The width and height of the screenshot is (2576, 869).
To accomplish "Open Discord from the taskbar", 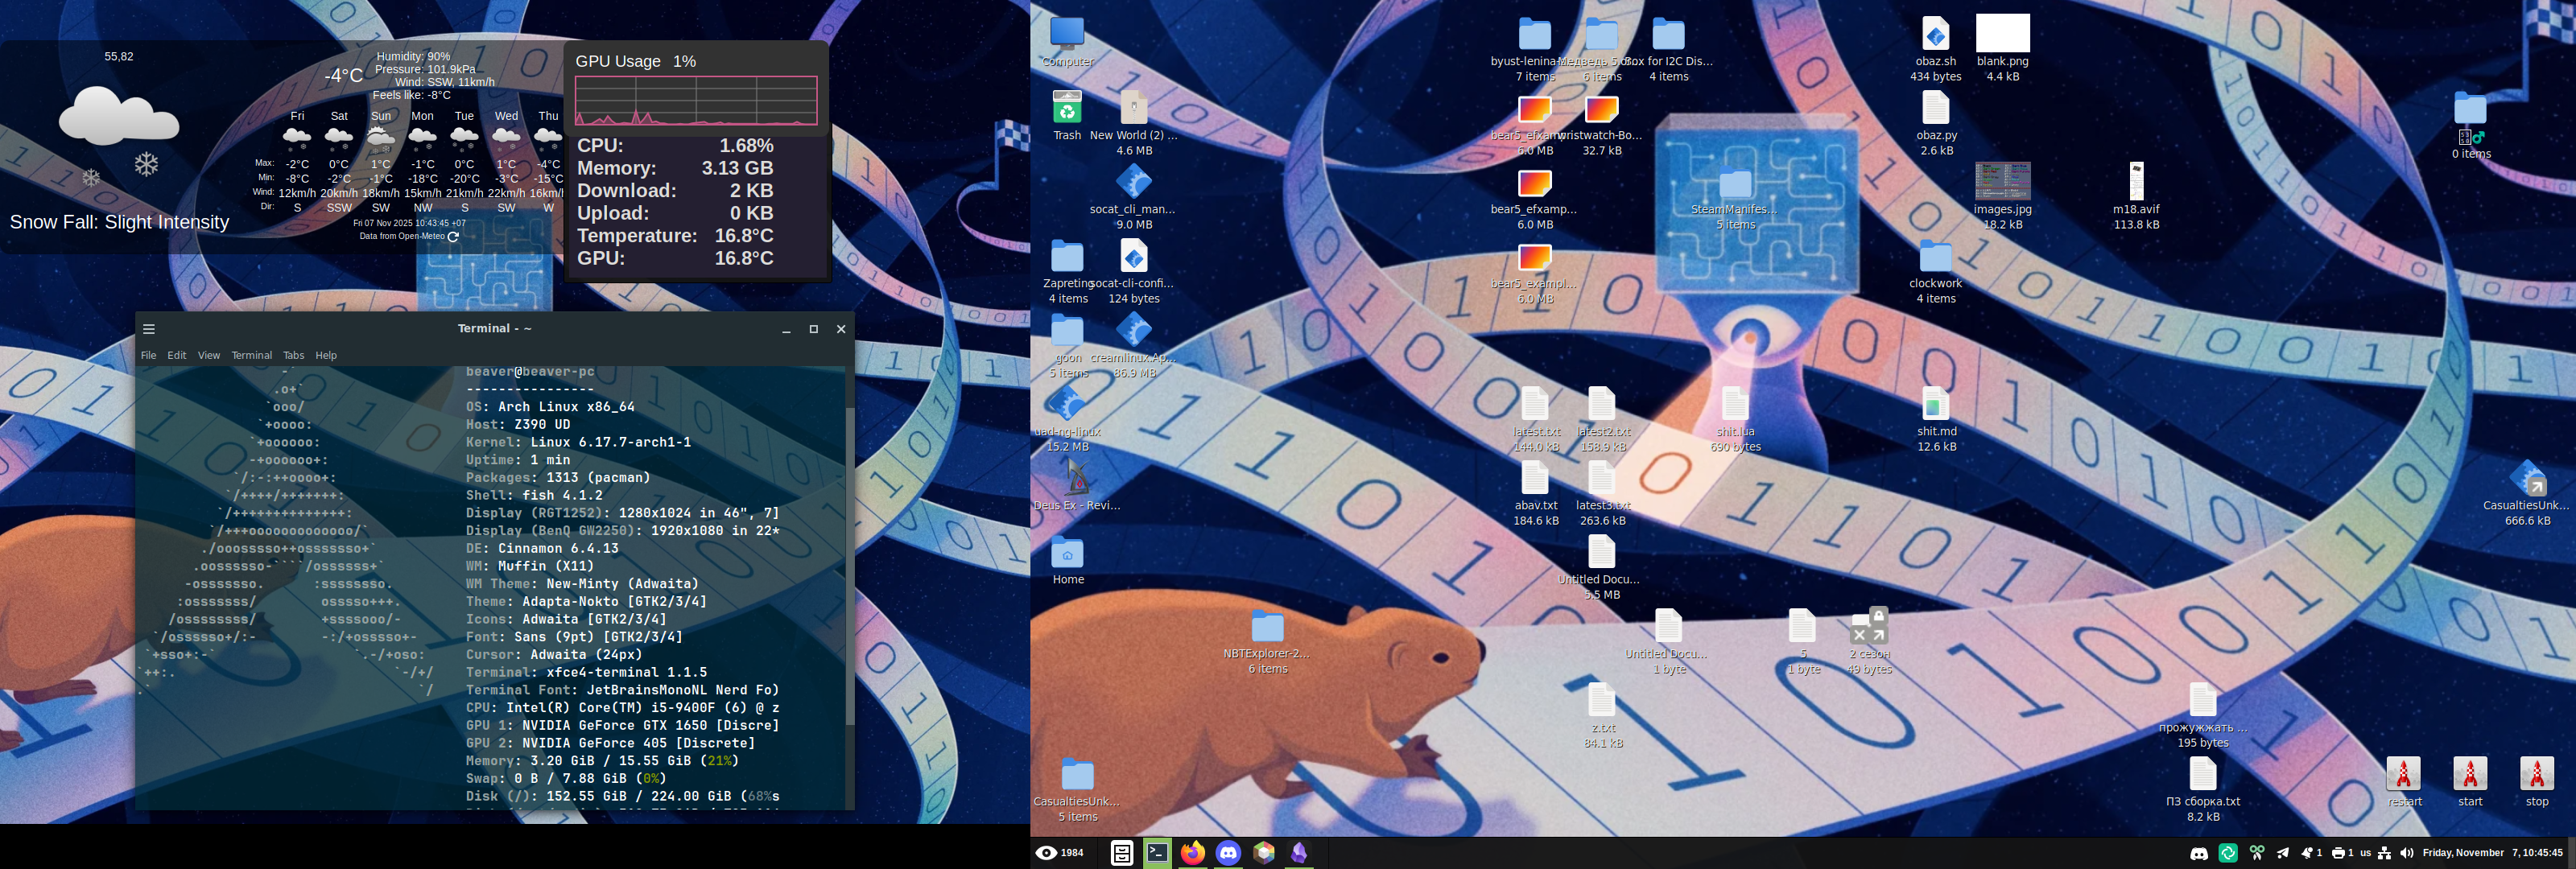I will coord(1228,853).
